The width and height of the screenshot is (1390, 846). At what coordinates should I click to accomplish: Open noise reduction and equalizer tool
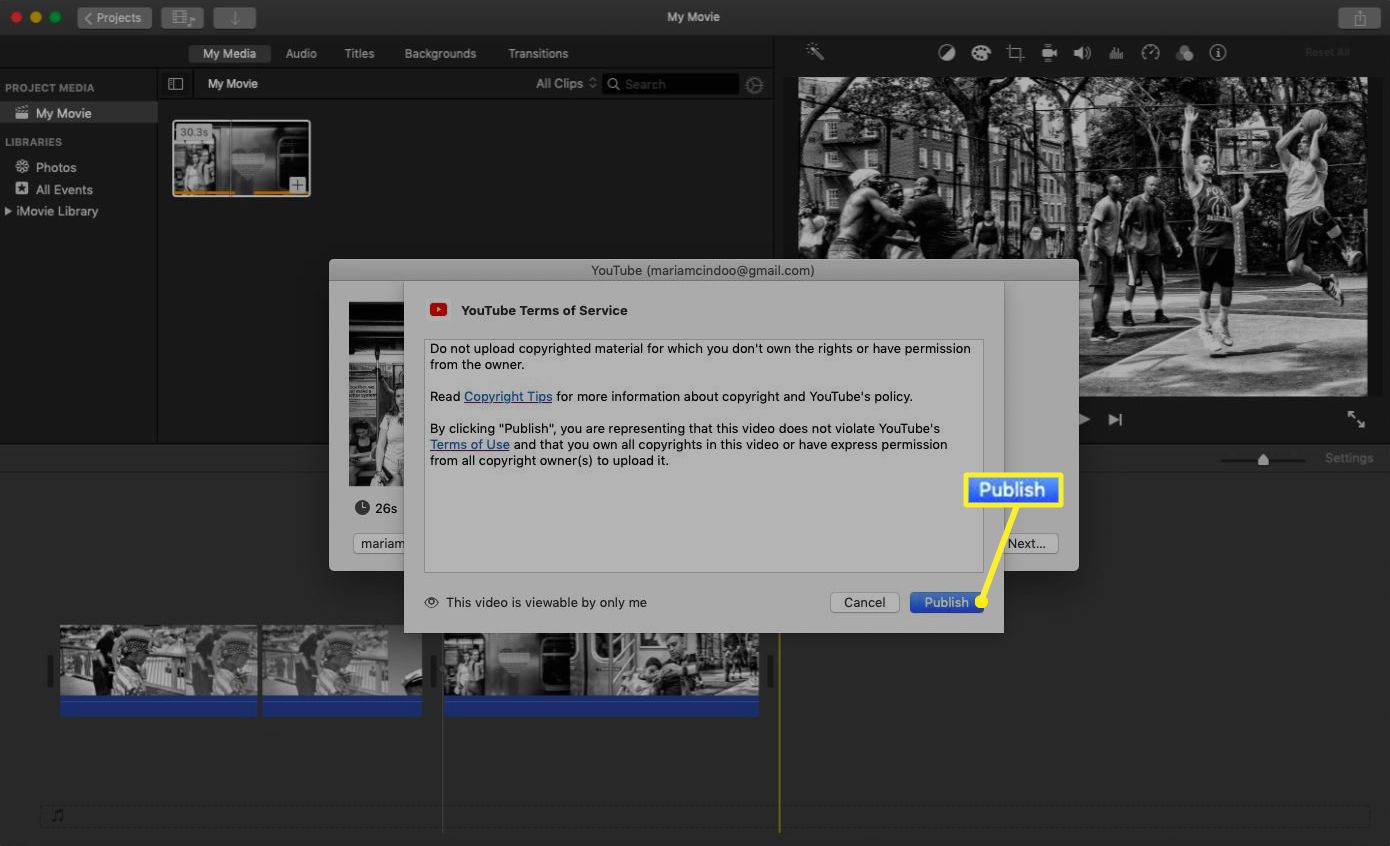tap(1117, 53)
